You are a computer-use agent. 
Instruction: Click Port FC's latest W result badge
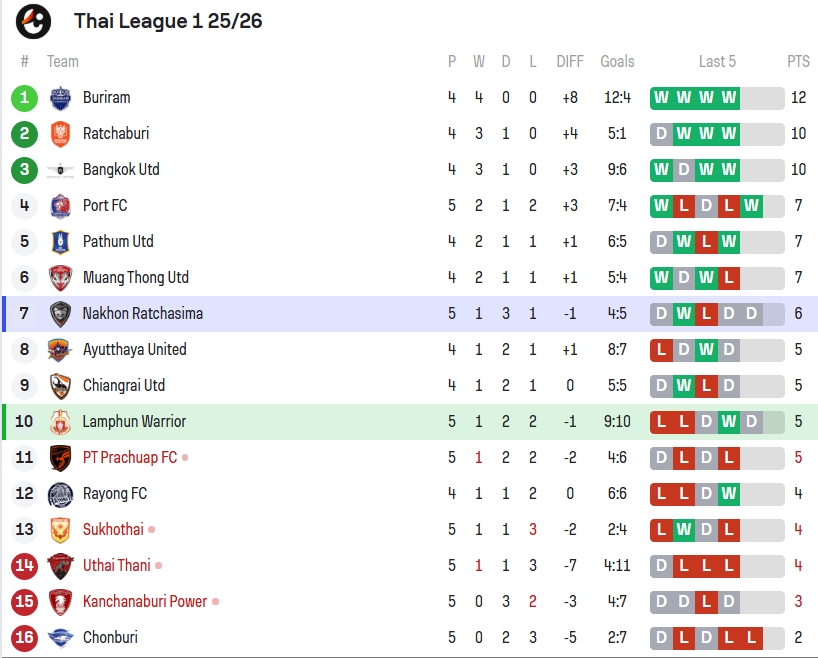tap(751, 206)
